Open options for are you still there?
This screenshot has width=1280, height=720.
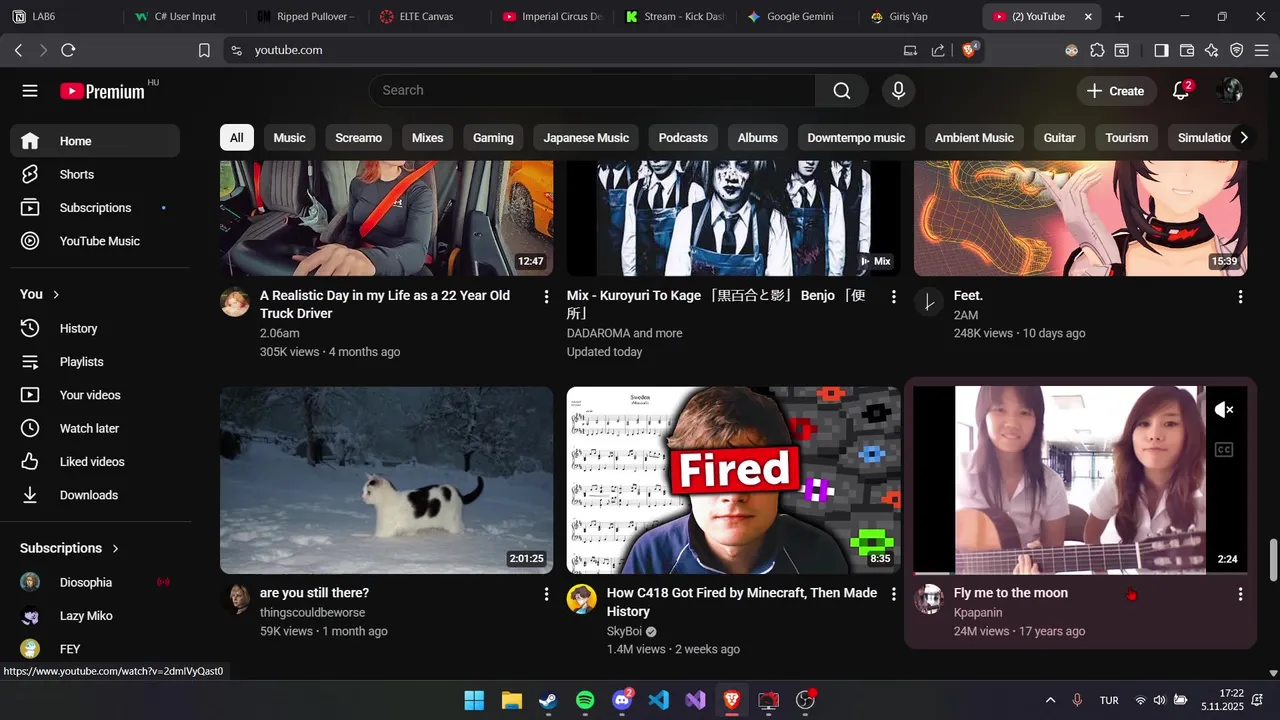[546, 594]
